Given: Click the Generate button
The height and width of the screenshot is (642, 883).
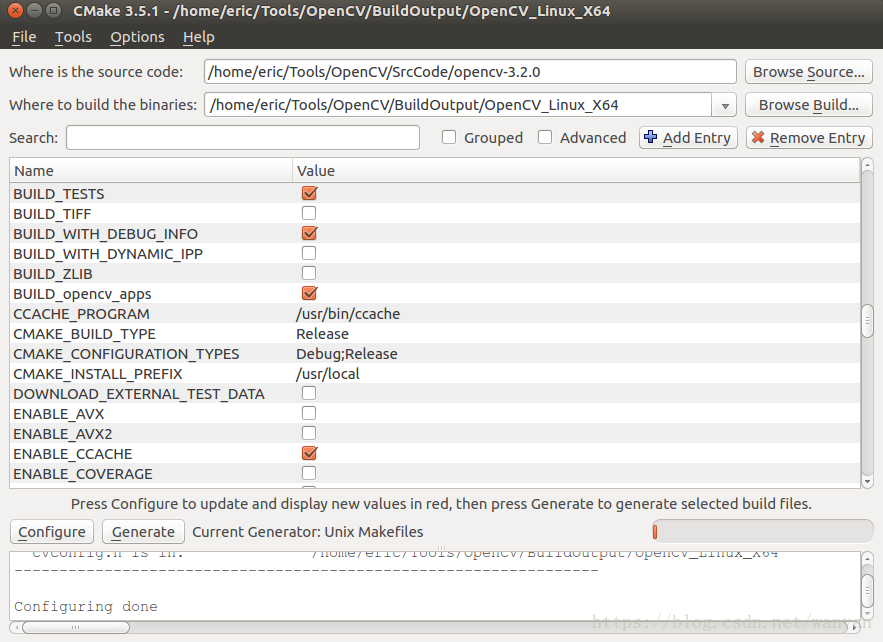Looking at the screenshot, I should (143, 532).
